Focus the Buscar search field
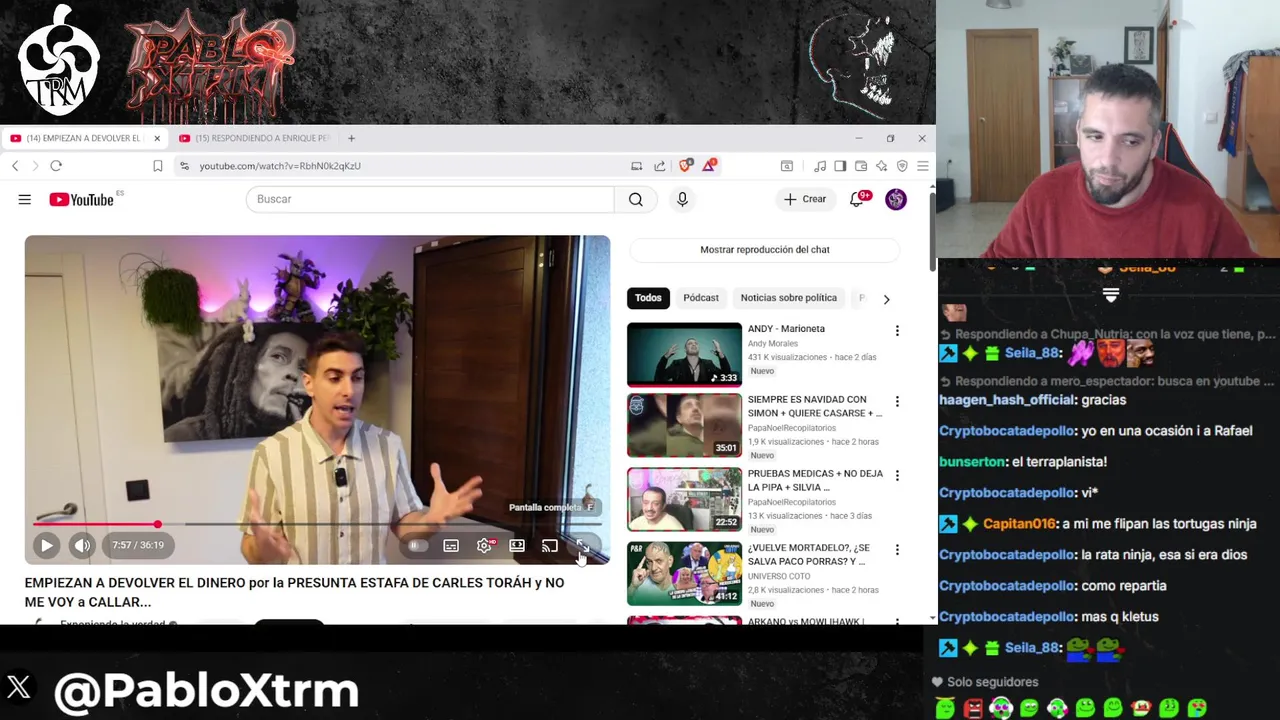This screenshot has height=720, width=1280. point(430,199)
